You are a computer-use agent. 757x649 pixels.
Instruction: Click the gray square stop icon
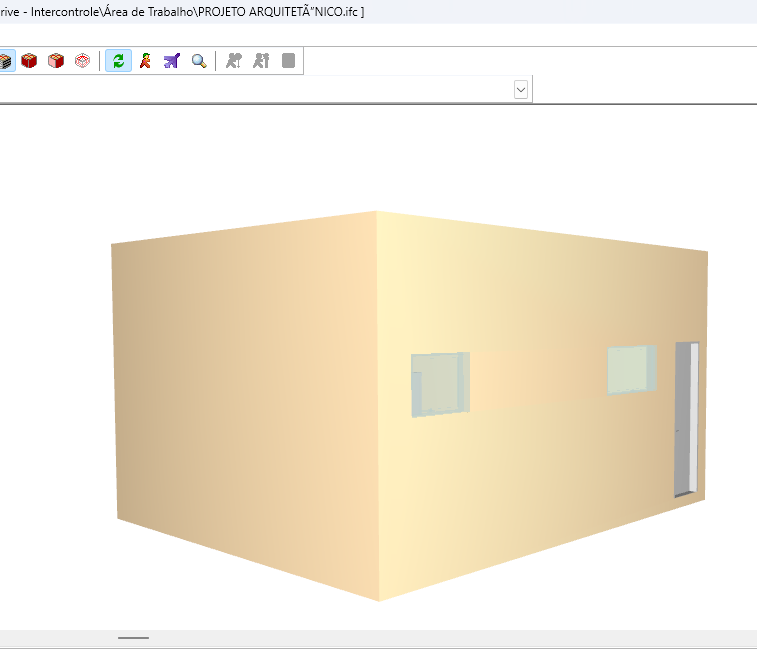pos(288,61)
